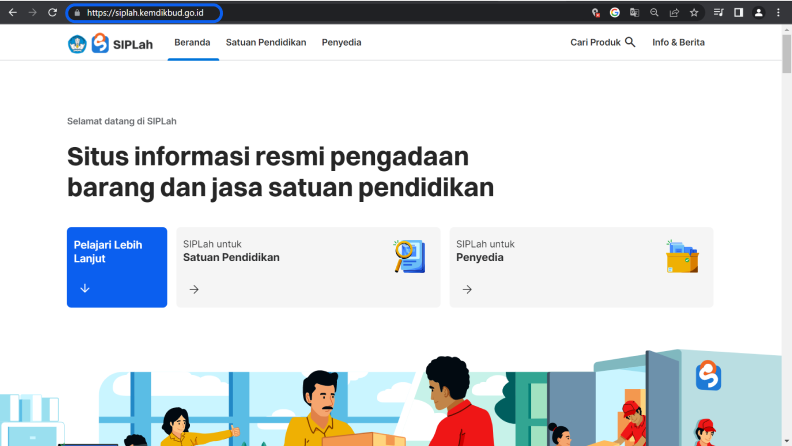Click the hero illustration image
Viewport: 792px width, 446px height.
(x=391, y=398)
